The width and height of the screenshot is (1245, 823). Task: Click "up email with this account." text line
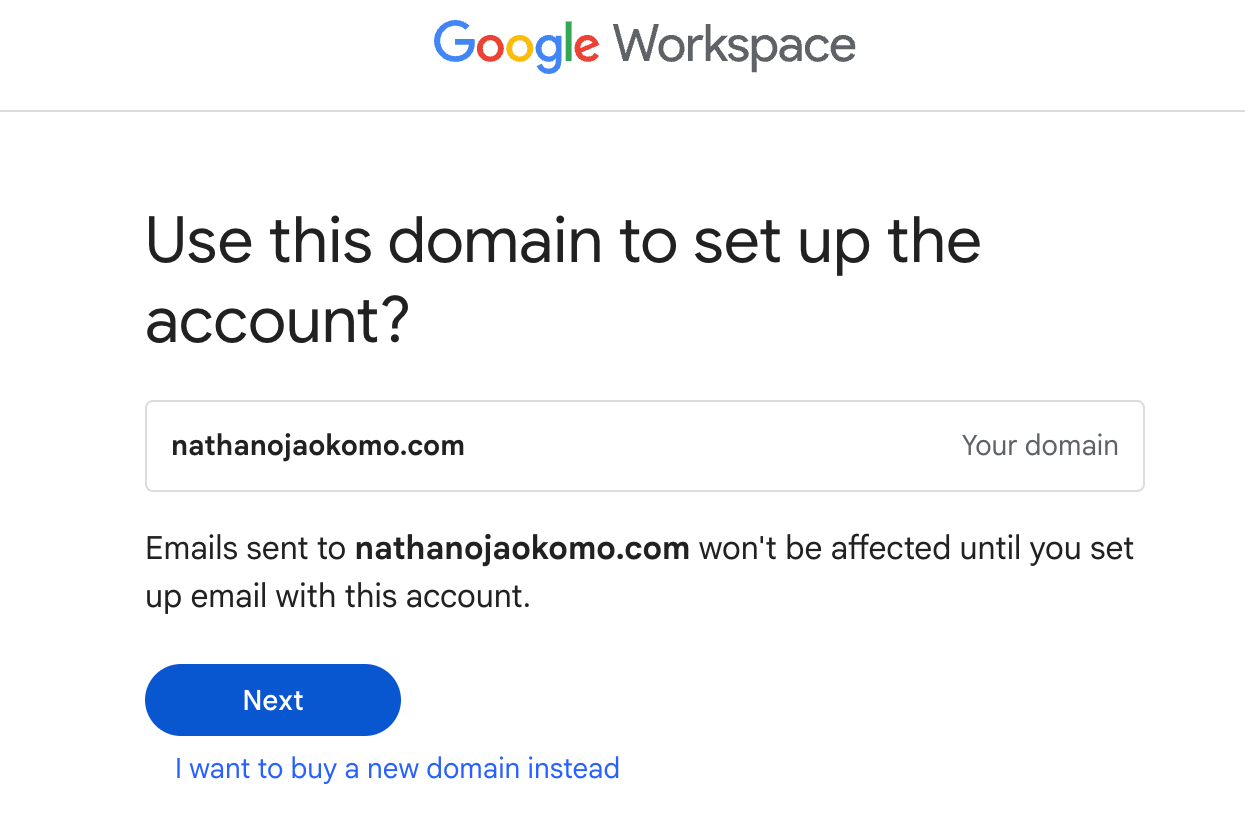pyautogui.click(x=337, y=596)
